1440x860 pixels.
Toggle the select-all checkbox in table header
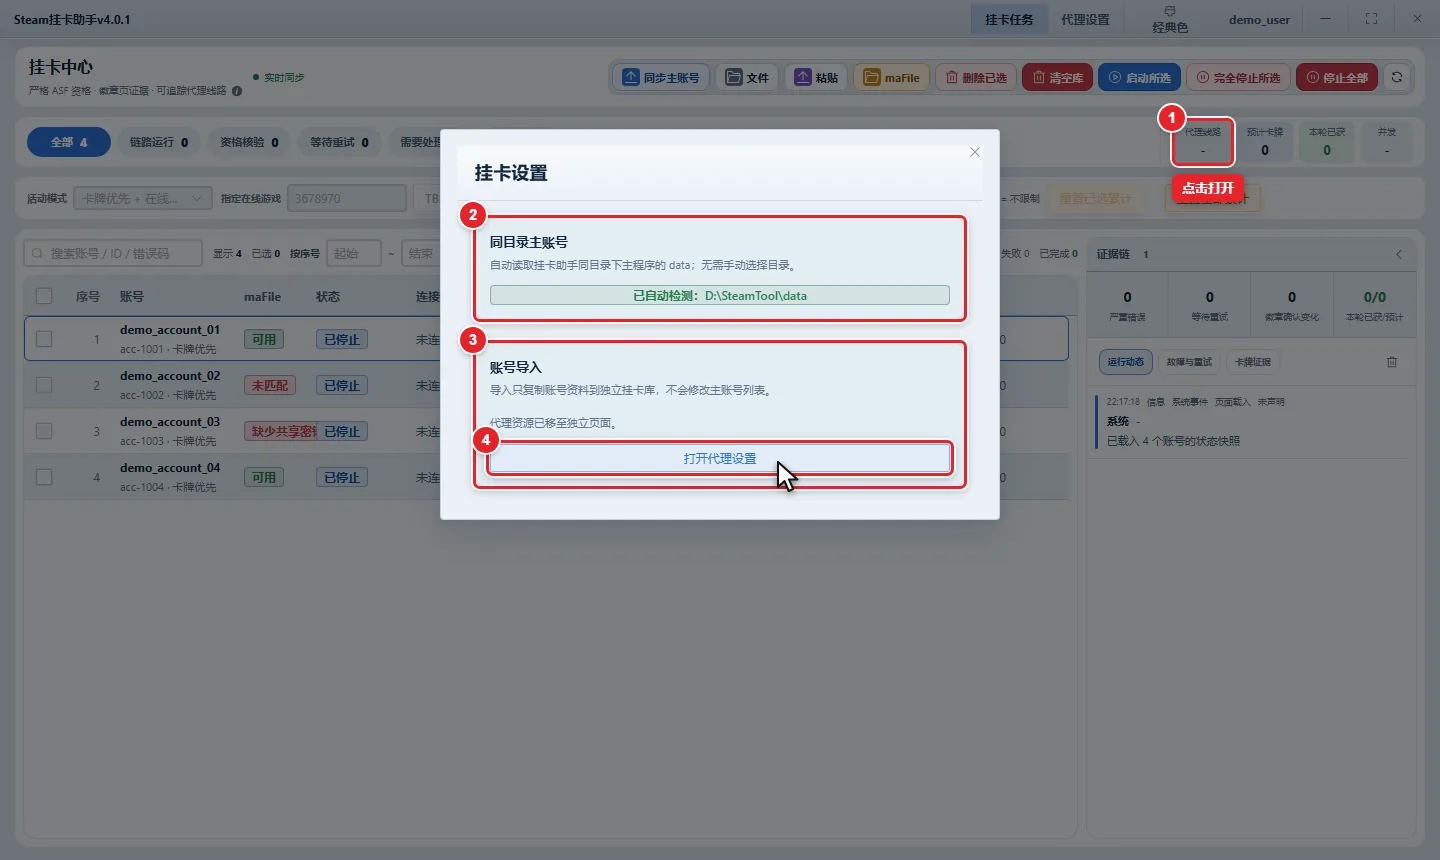[x=44, y=296]
